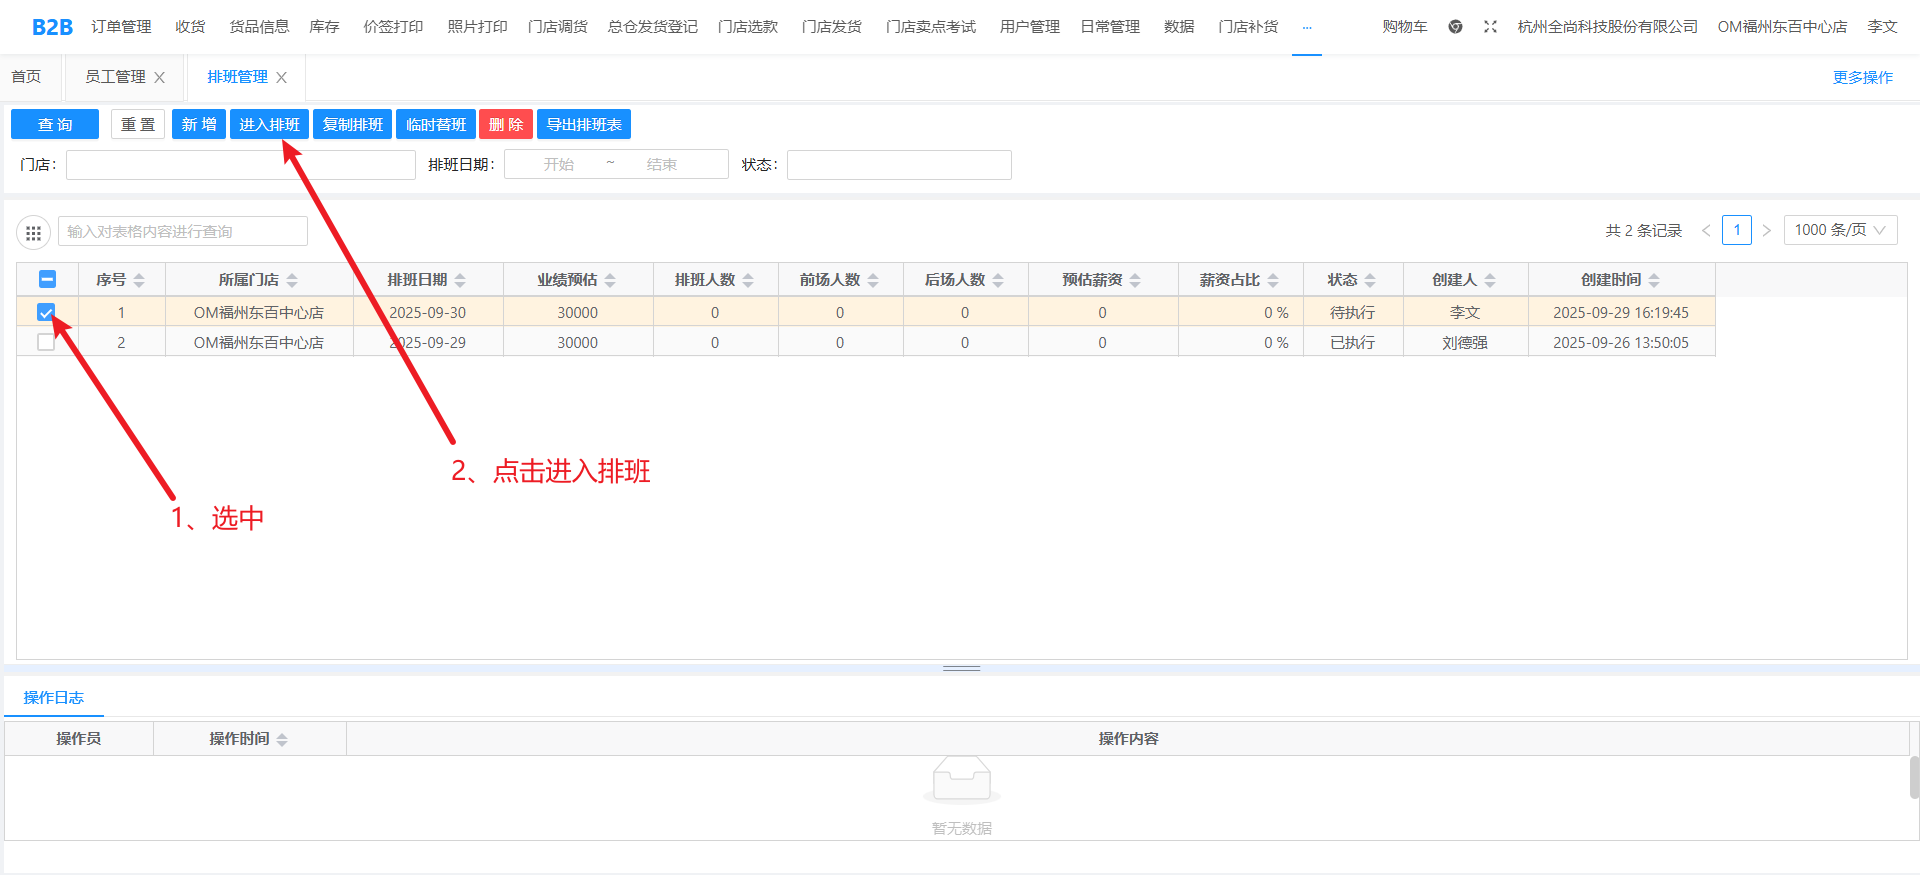Image resolution: width=1920 pixels, height=875 pixels.
Task: Sort by 排班日期 column sort icon
Action: coord(460,281)
